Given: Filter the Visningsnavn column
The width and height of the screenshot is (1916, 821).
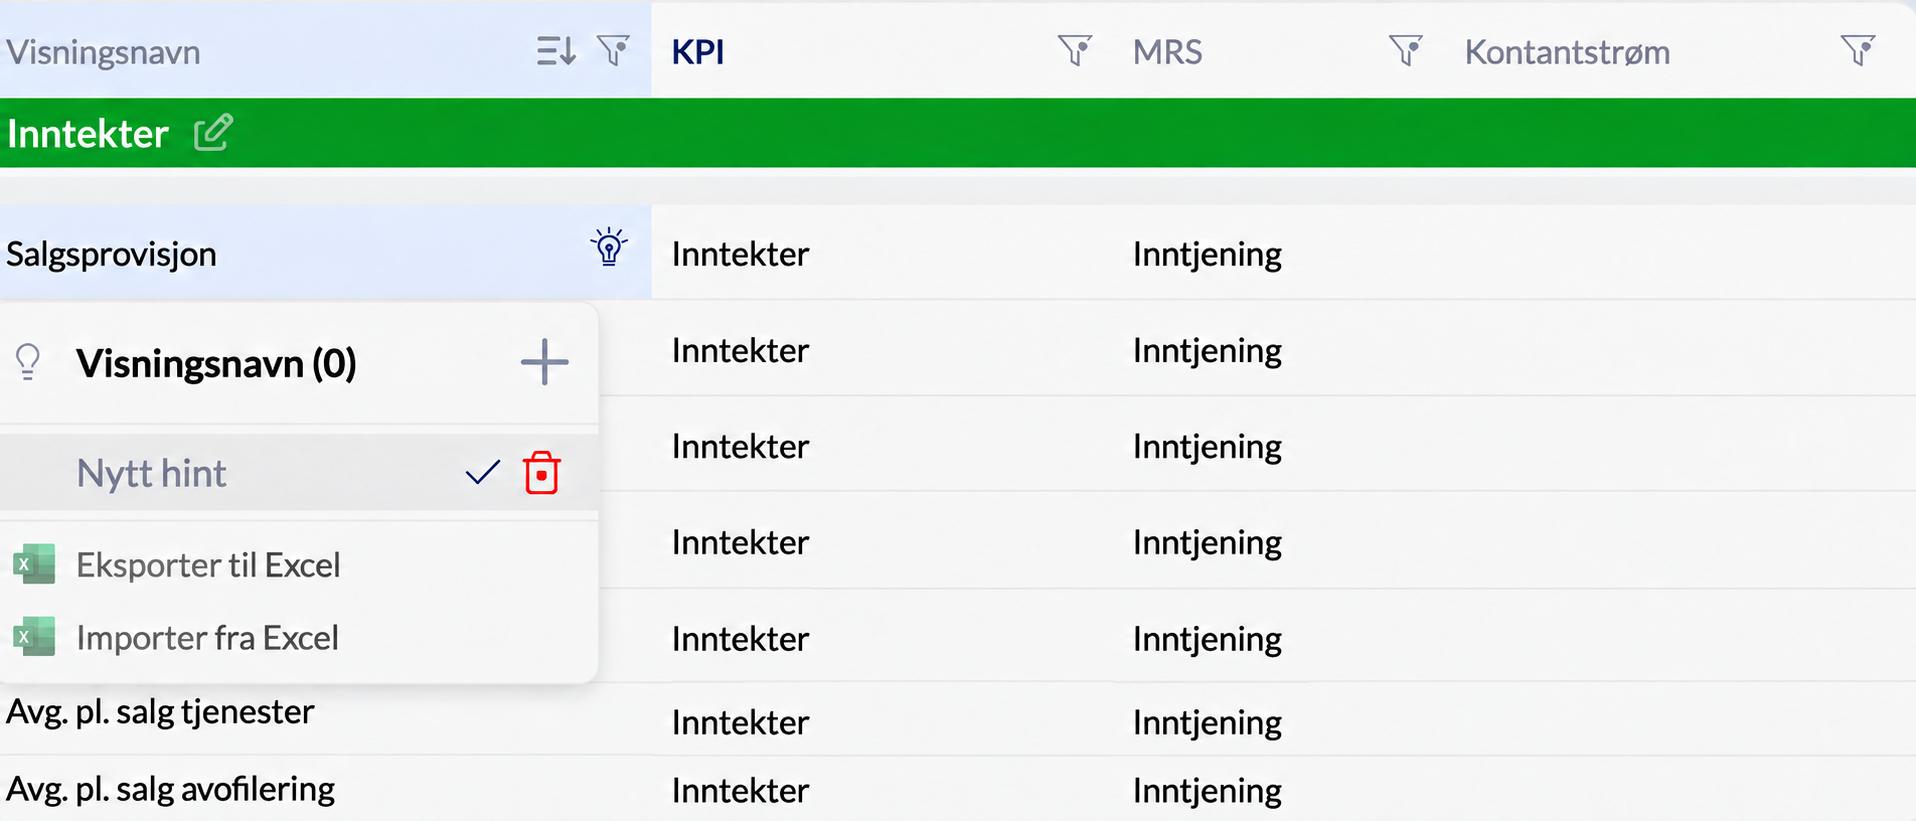Looking at the screenshot, I should (x=613, y=50).
